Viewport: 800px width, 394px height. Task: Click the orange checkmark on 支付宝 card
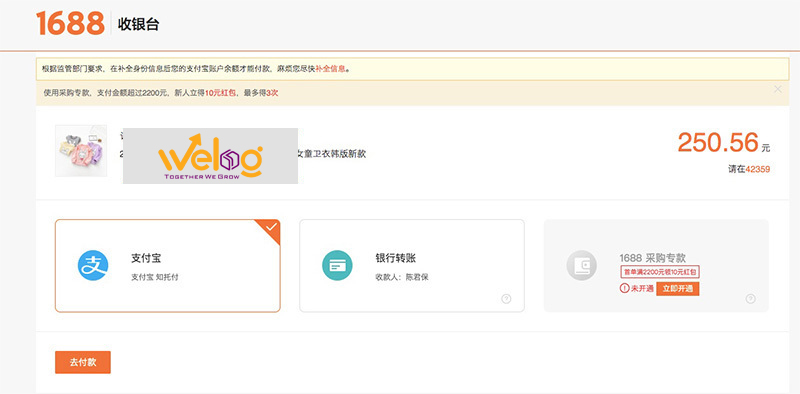(x=271, y=228)
